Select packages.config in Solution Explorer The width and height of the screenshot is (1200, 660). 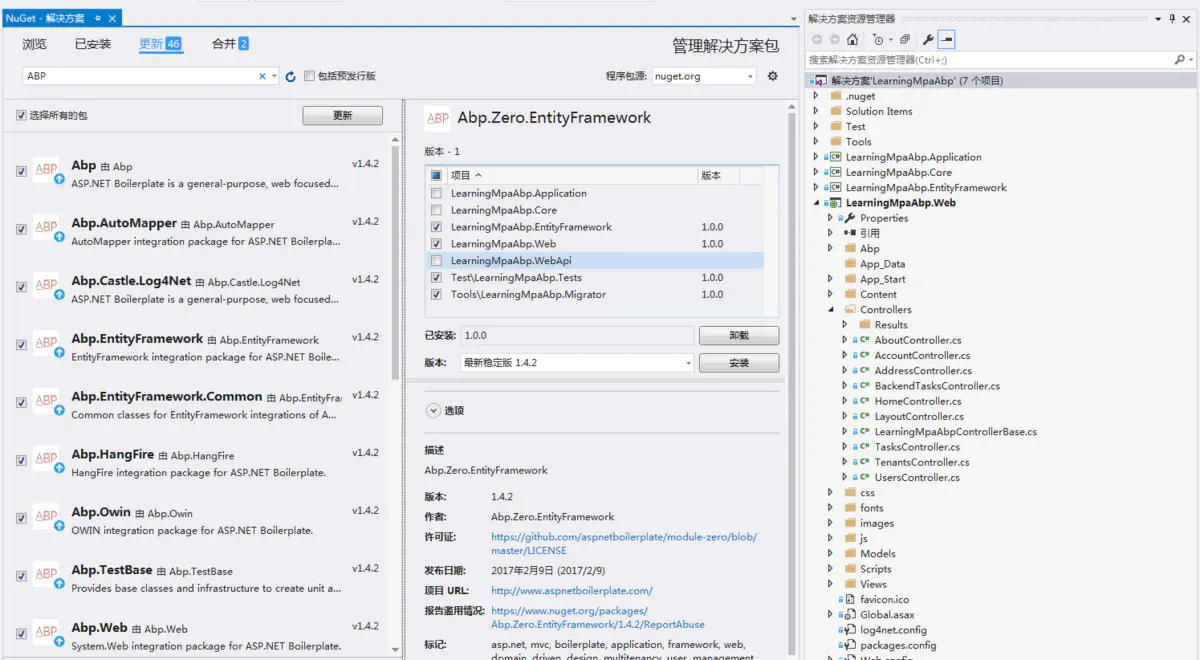tap(898, 645)
